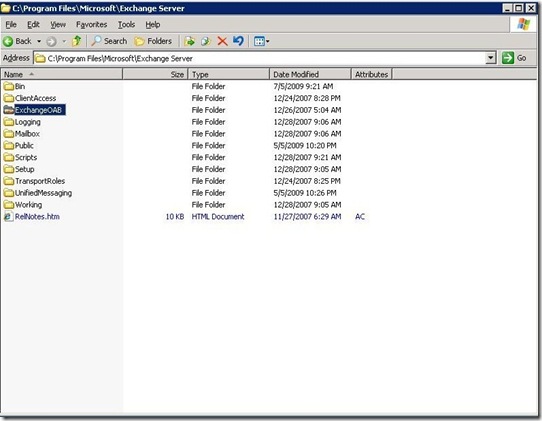Click the blue Undo arrow icon
This screenshot has height=421, width=542.
[x=238, y=41]
